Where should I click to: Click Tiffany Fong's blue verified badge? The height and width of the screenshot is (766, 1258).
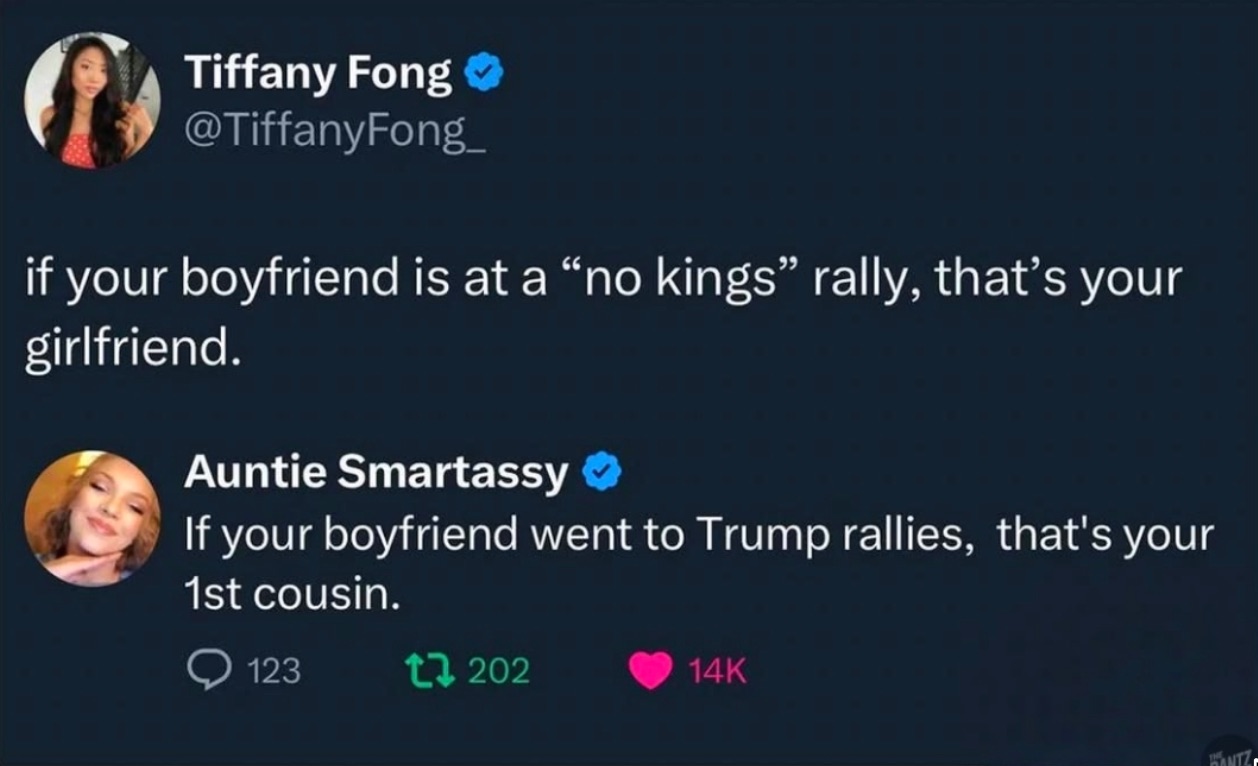[483, 71]
